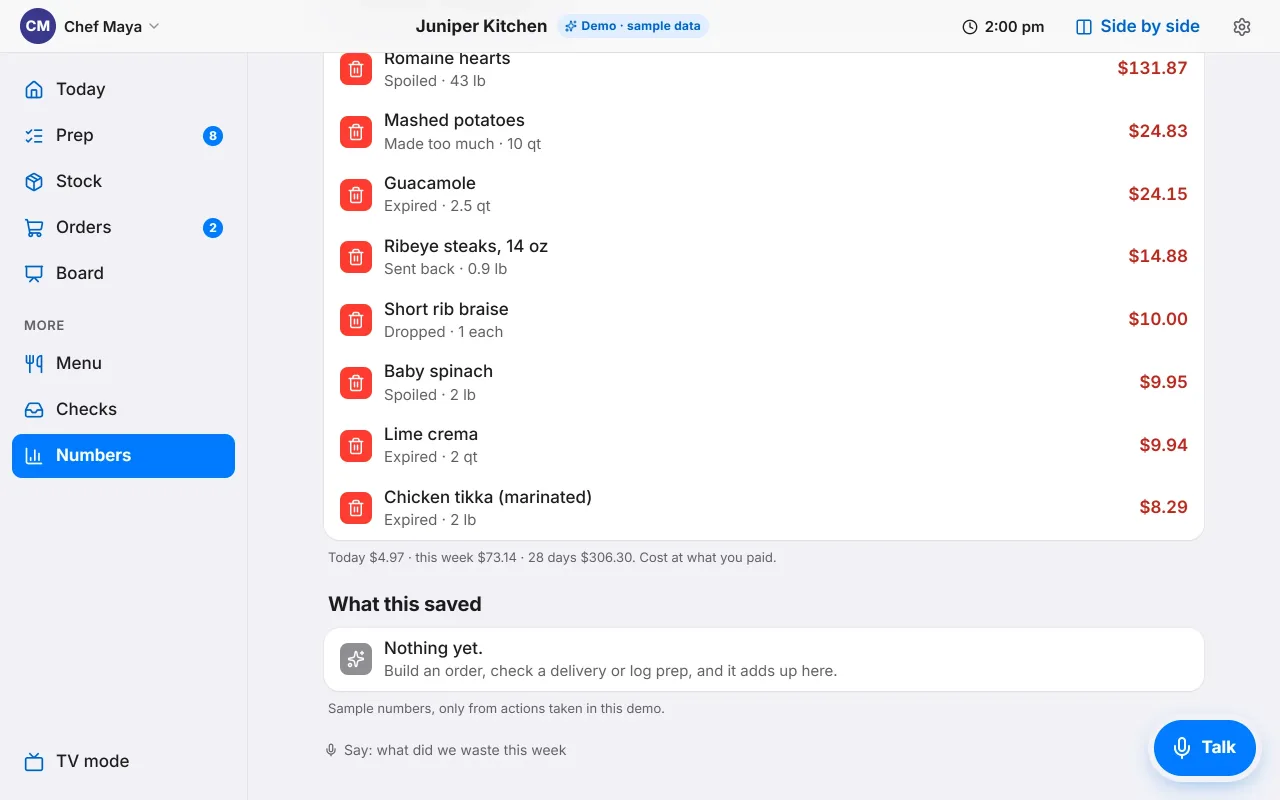Viewport: 1280px width, 800px height.
Task: Click the Demo sample data badge
Action: (633, 26)
